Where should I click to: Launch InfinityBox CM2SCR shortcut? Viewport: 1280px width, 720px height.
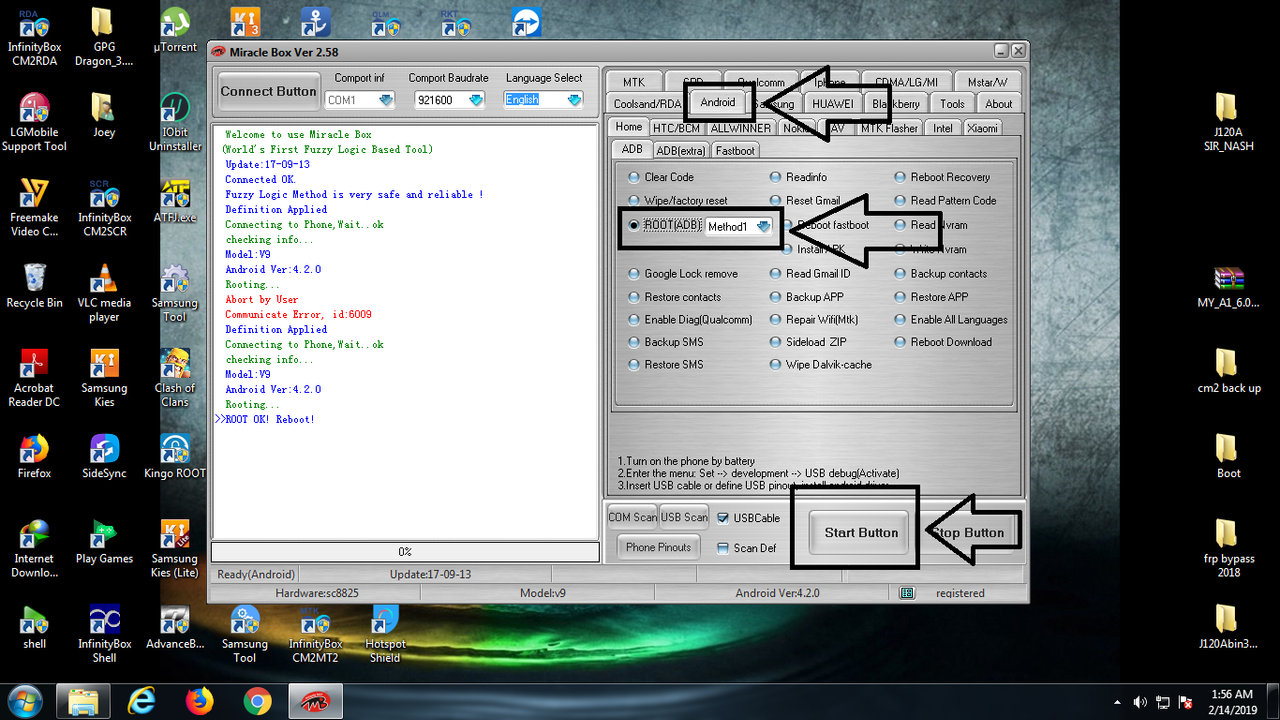click(104, 207)
